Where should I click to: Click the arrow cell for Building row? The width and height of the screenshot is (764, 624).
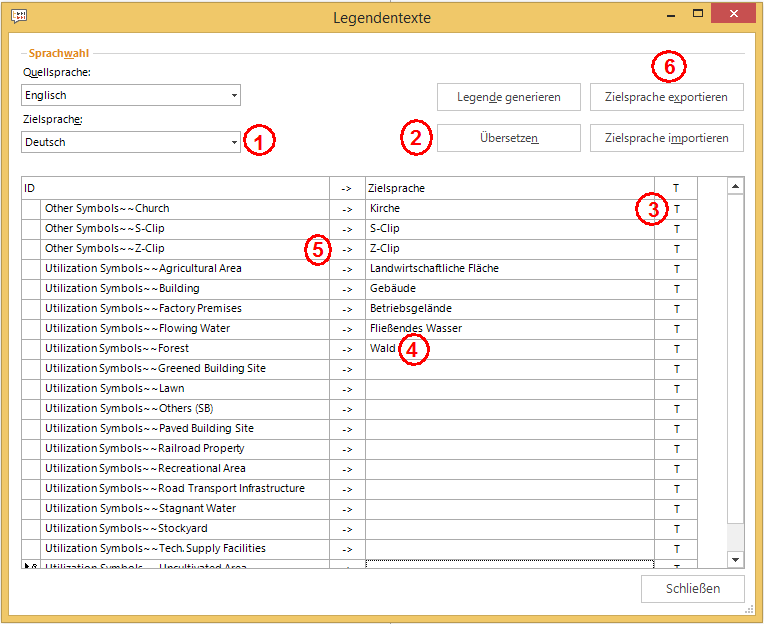(347, 289)
